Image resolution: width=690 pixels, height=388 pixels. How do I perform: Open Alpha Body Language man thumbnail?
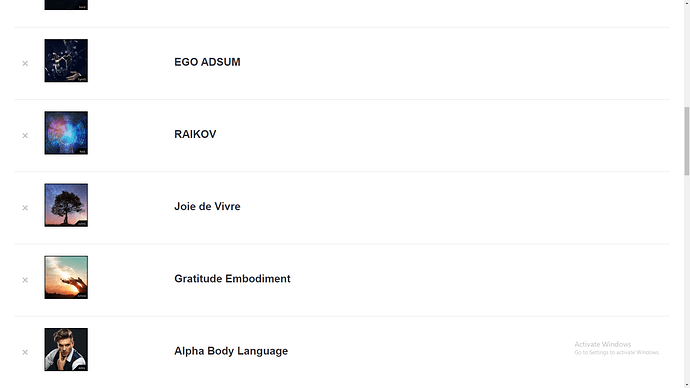[x=66, y=349]
